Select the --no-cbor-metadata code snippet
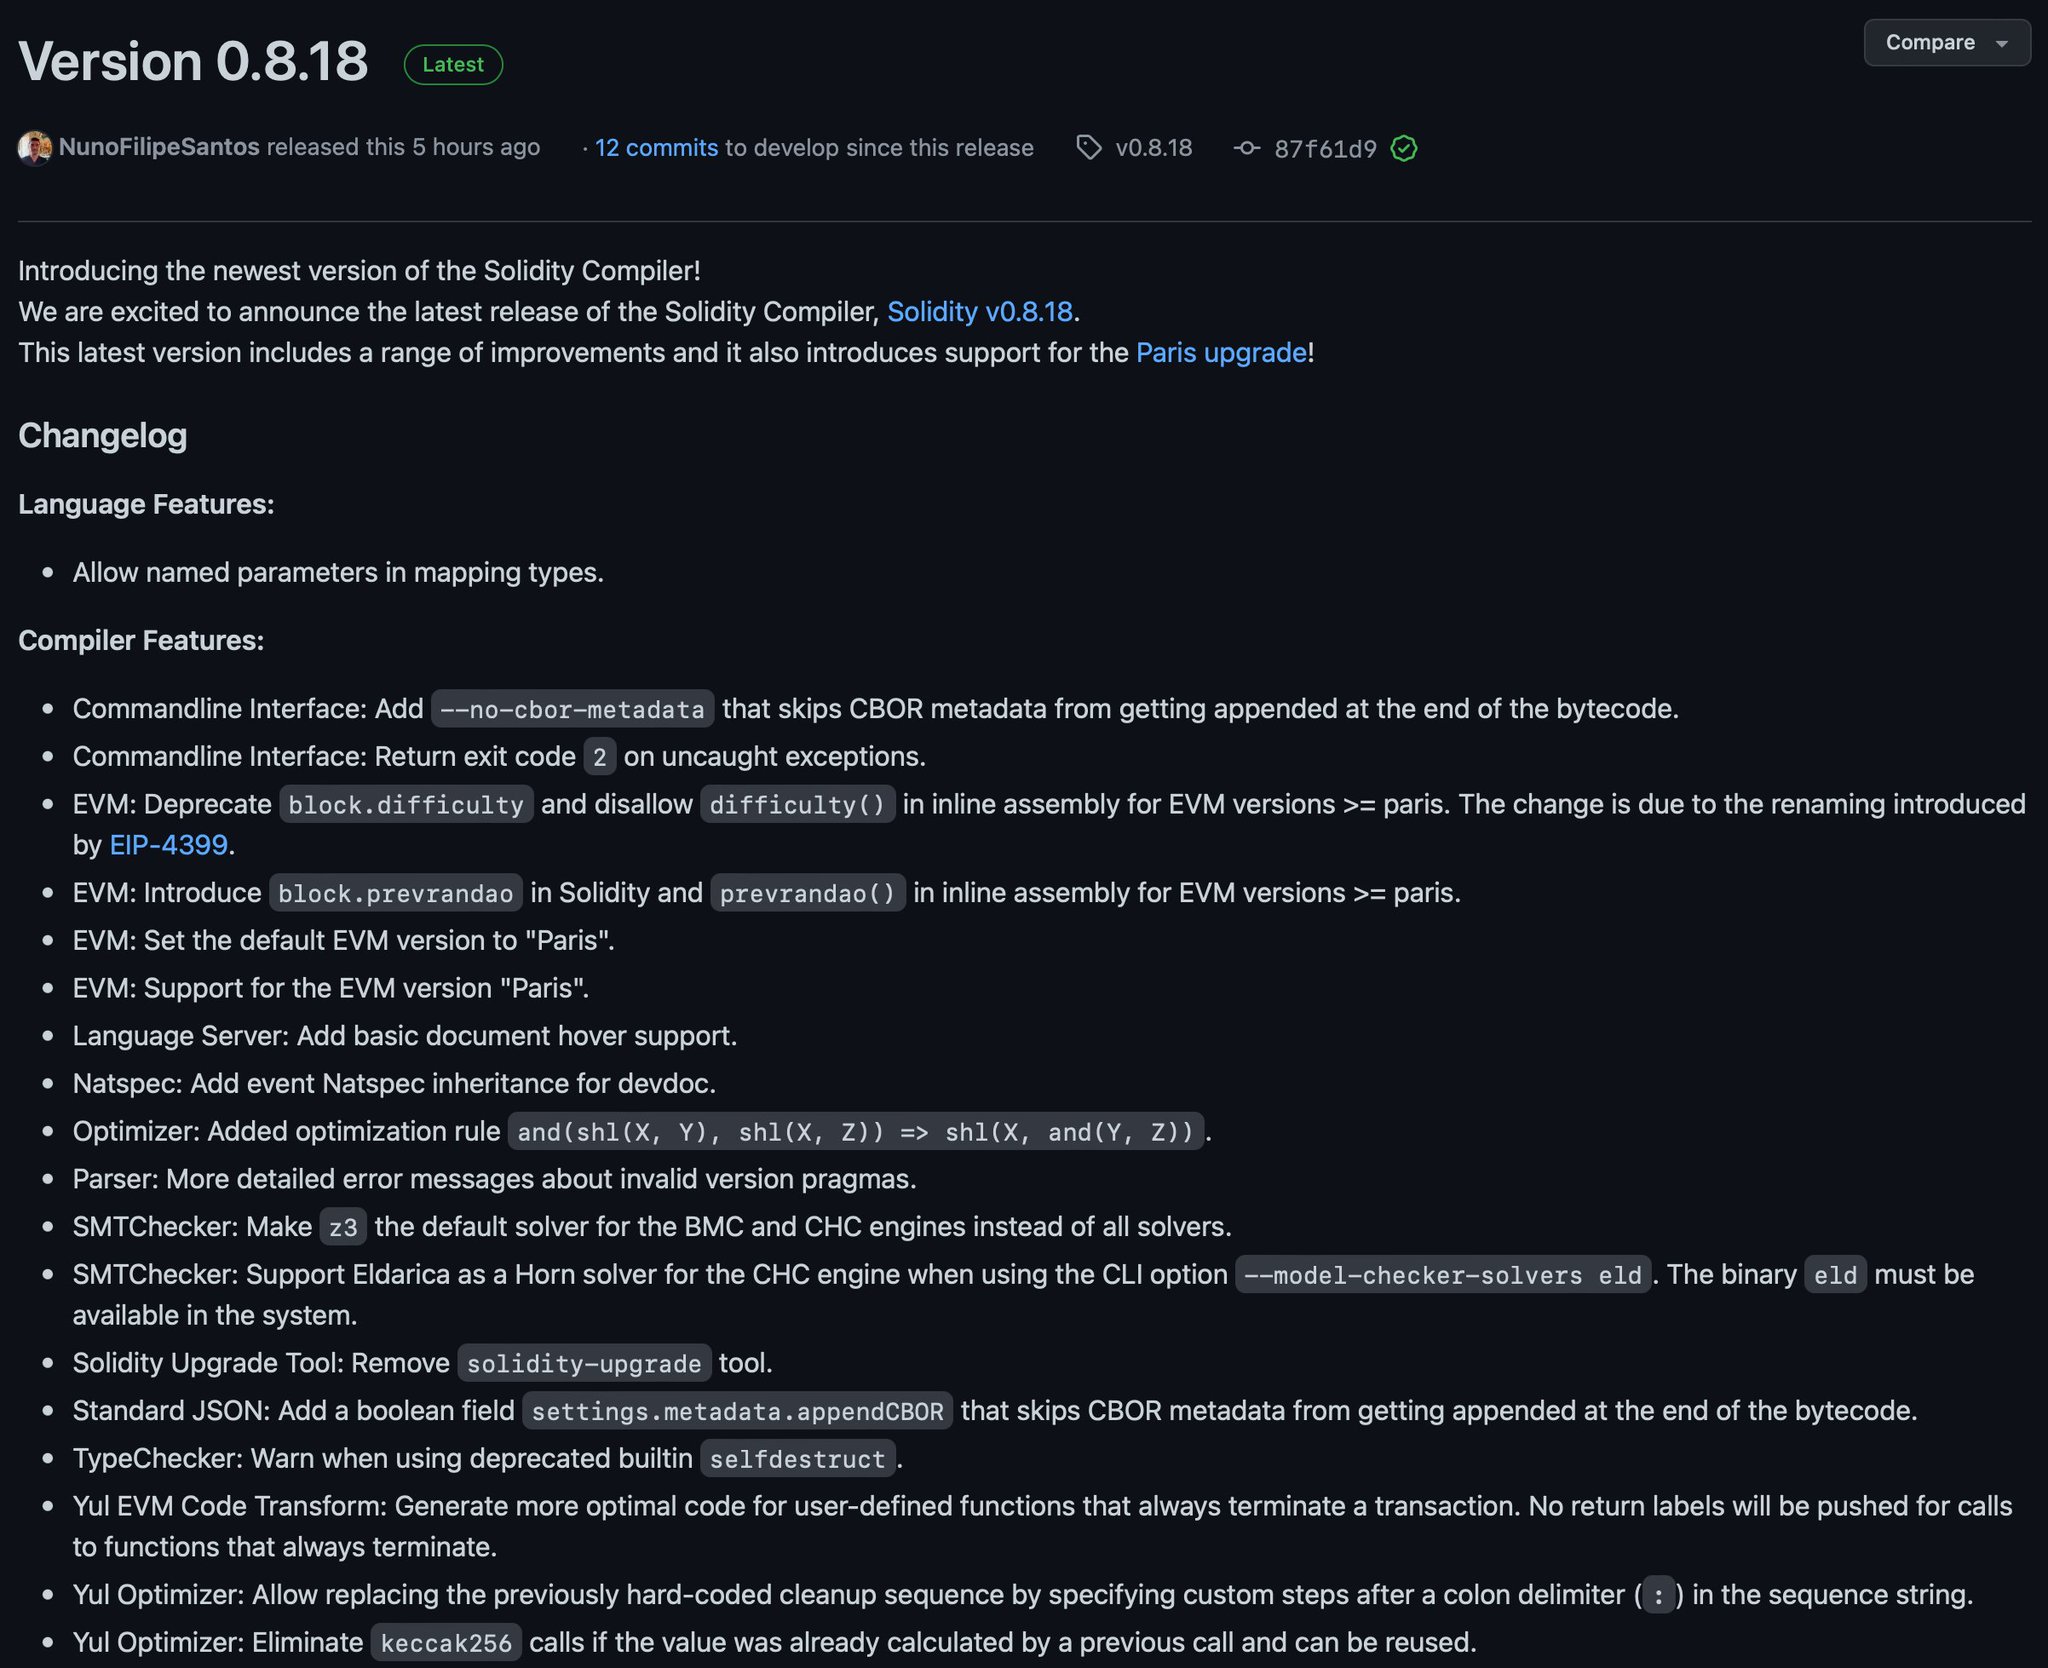2048x1668 pixels. coord(572,709)
